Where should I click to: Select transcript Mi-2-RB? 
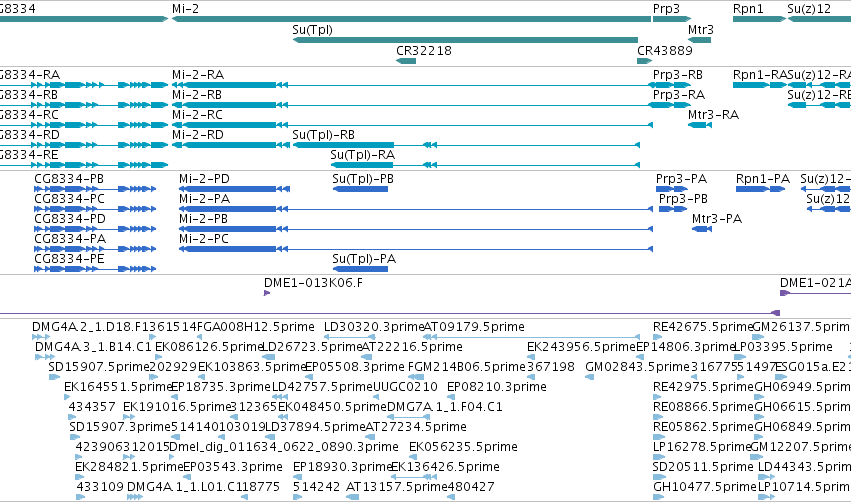pyautogui.click(x=412, y=105)
